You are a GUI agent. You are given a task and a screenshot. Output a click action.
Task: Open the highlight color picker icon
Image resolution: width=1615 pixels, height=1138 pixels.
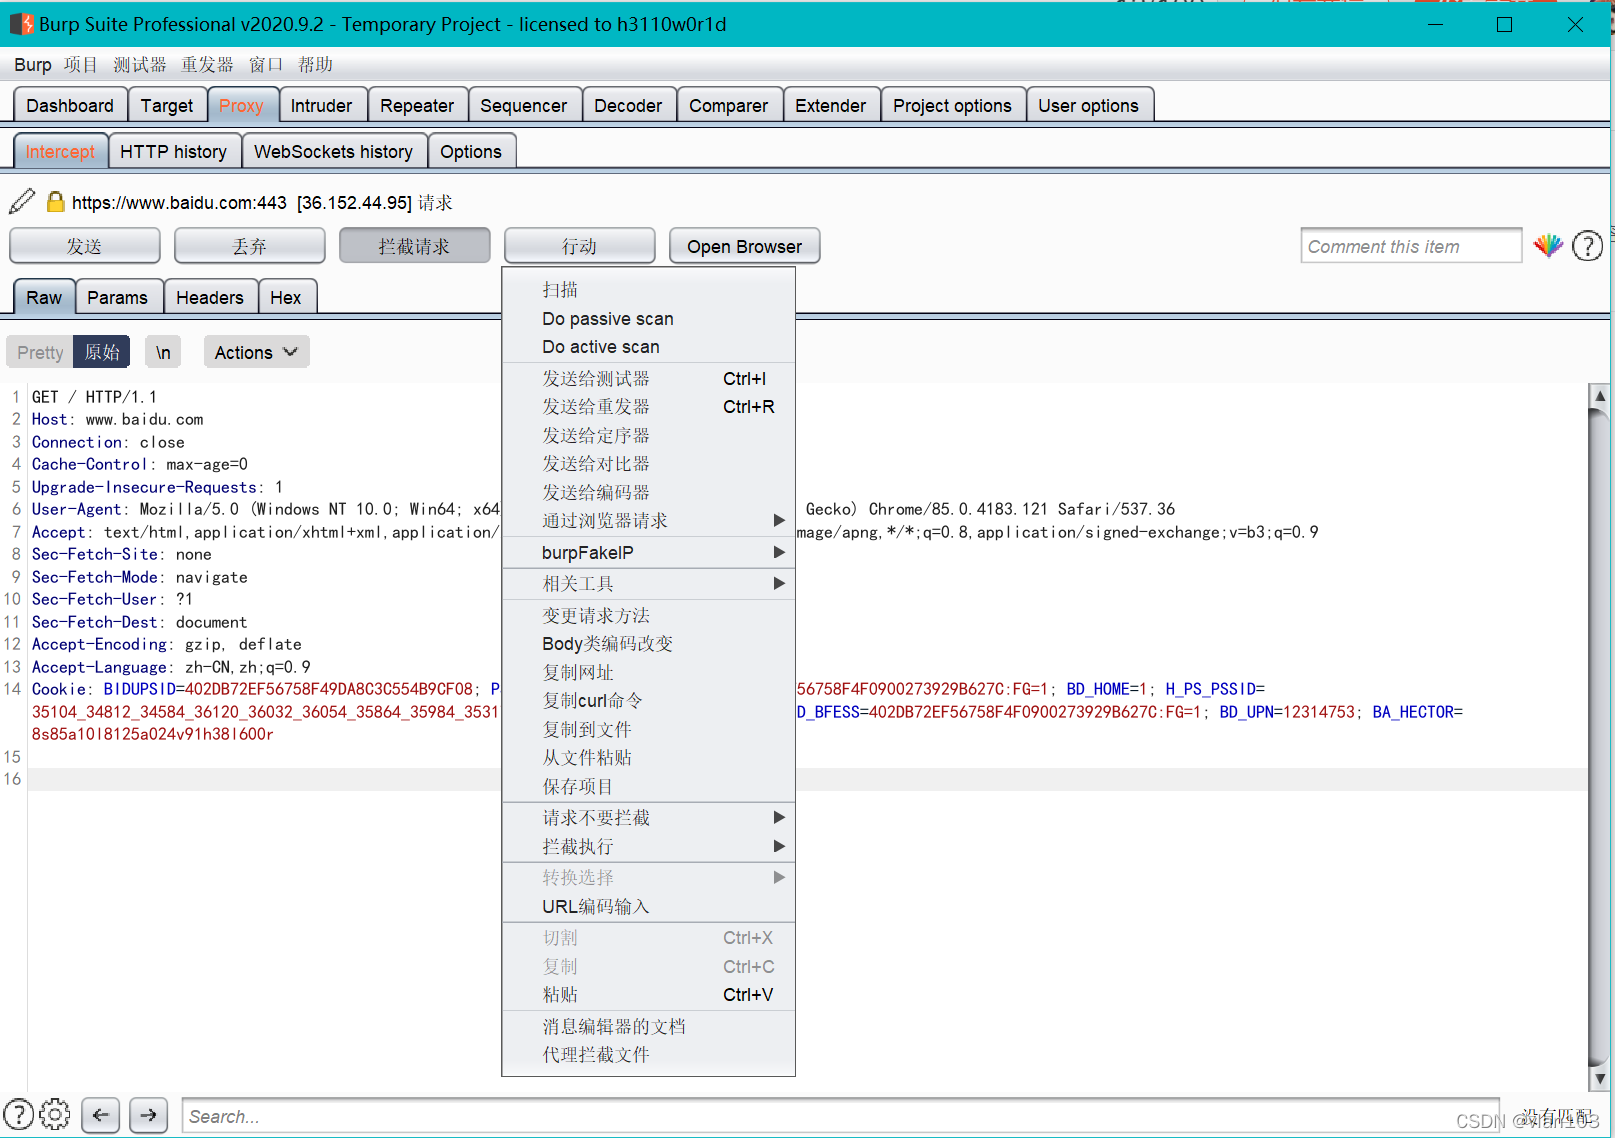click(x=1548, y=246)
